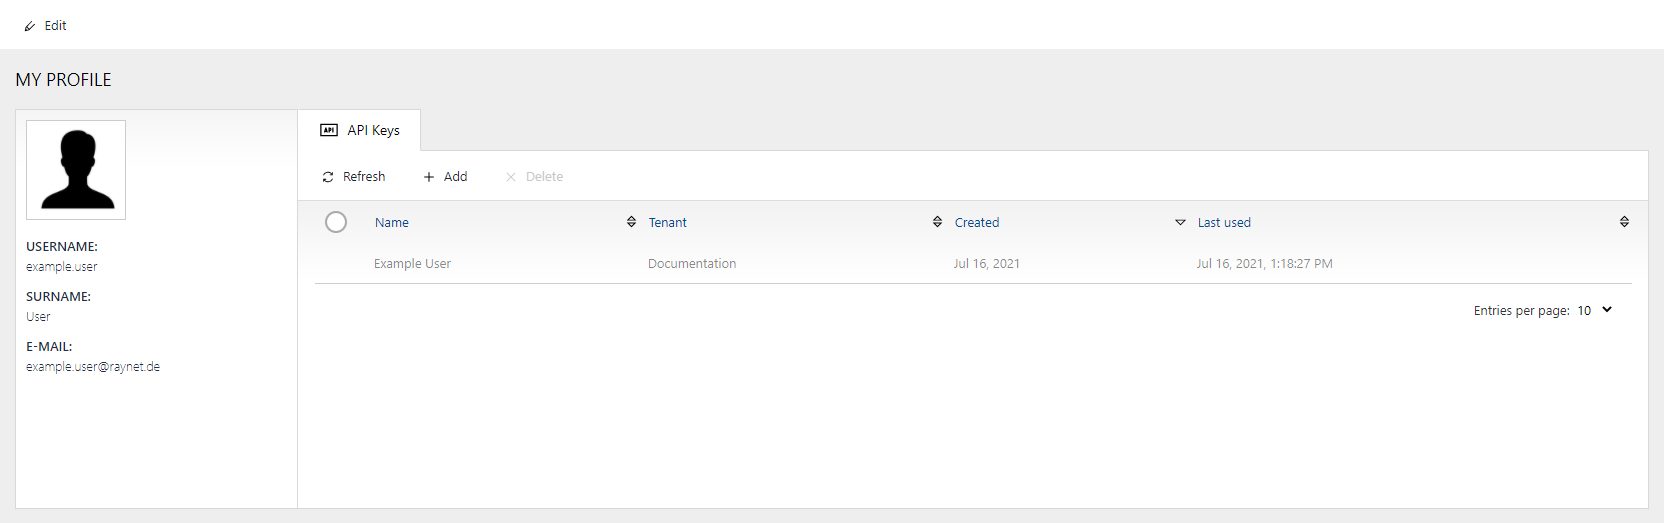The height and width of the screenshot is (523, 1664).
Task: Click the API icon on the tab
Action: (x=329, y=130)
